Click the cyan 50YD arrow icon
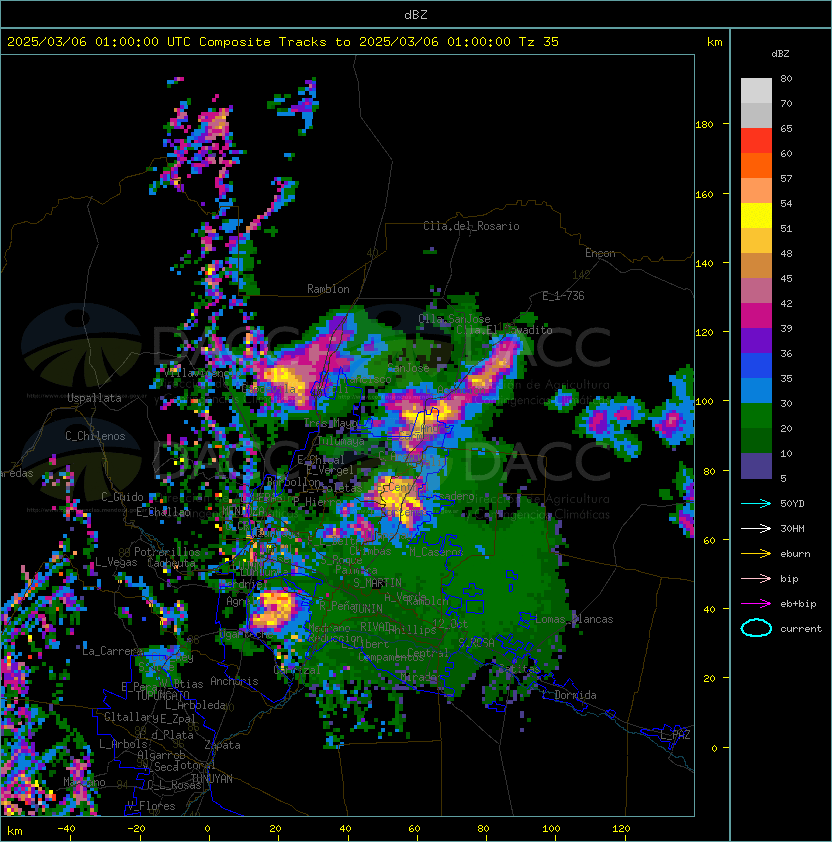The image size is (832, 842). (756, 504)
